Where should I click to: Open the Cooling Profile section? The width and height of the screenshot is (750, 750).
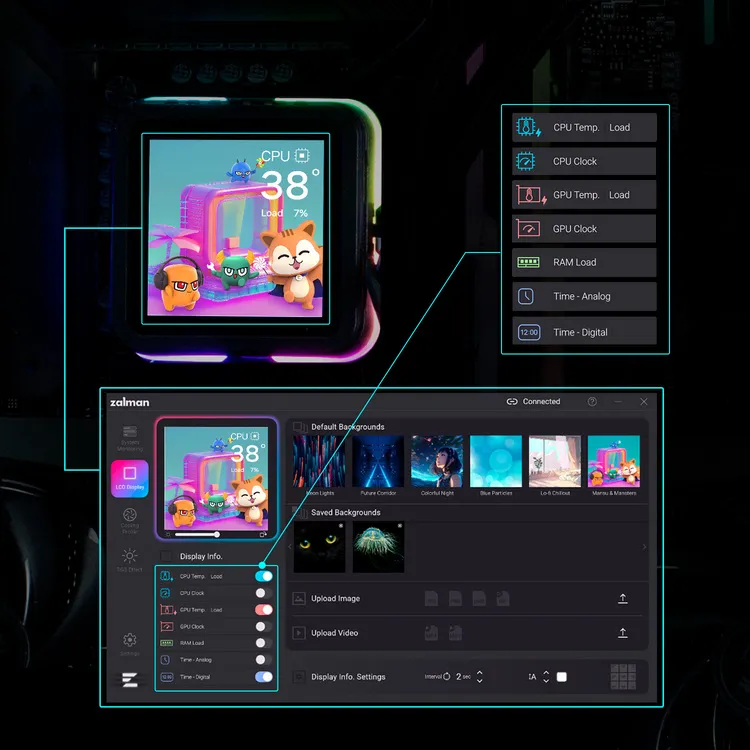[x=130, y=520]
